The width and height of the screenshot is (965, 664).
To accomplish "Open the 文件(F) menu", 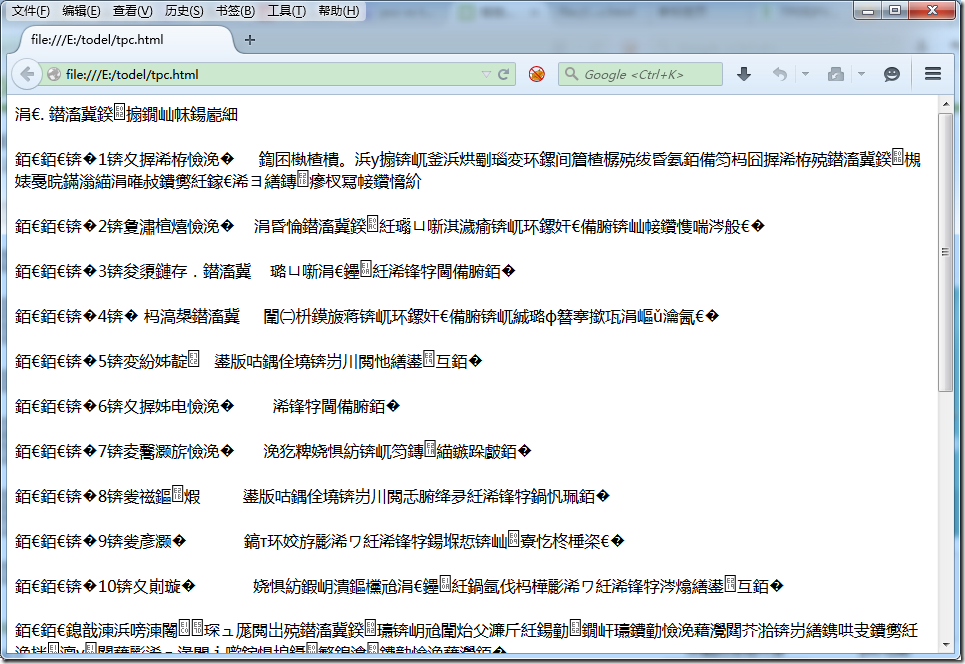I will (x=31, y=11).
